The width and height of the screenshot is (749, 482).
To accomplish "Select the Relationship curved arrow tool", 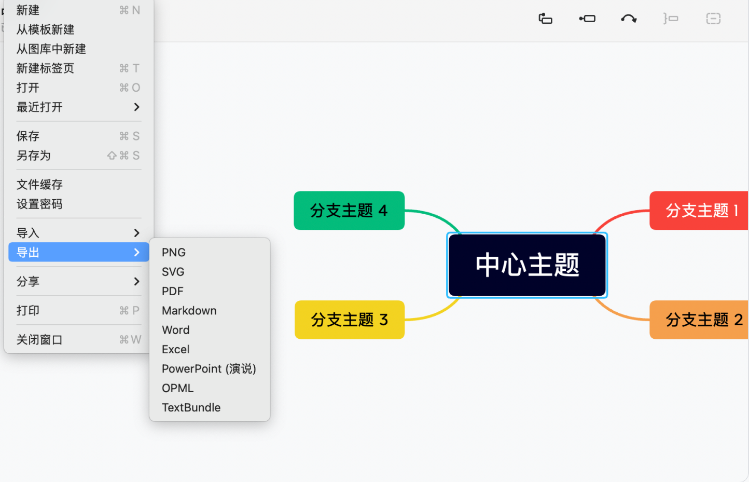I will pyautogui.click(x=629, y=19).
